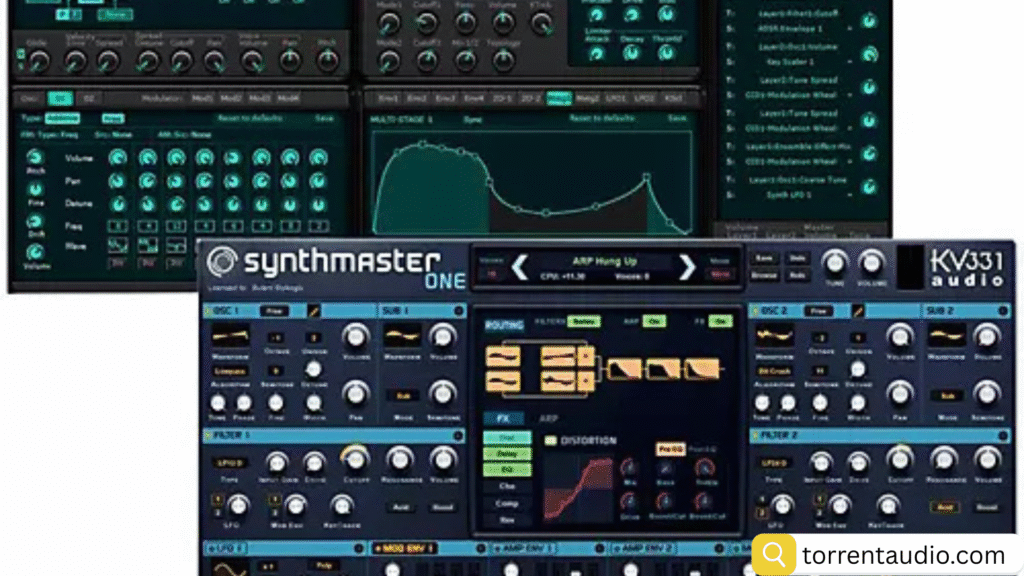
Task: Switch to the ARP tab
Action: click(549, 418)
